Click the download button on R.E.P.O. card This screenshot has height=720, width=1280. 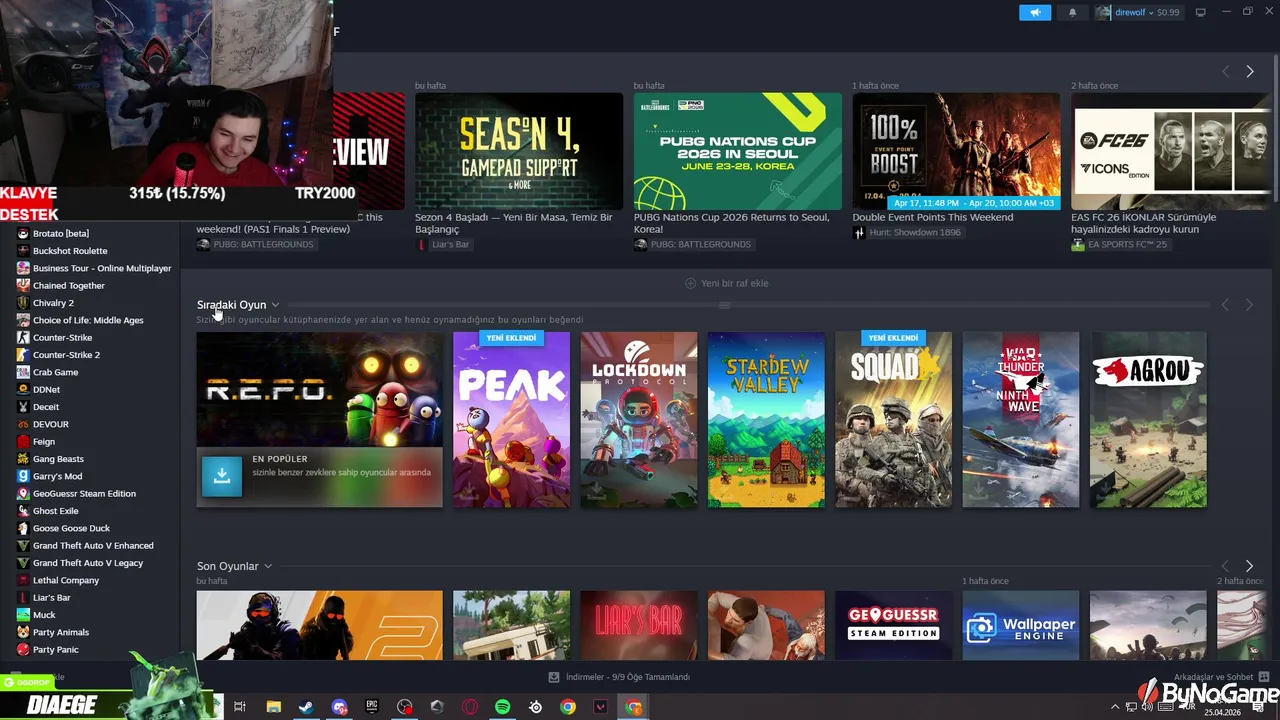222,476
